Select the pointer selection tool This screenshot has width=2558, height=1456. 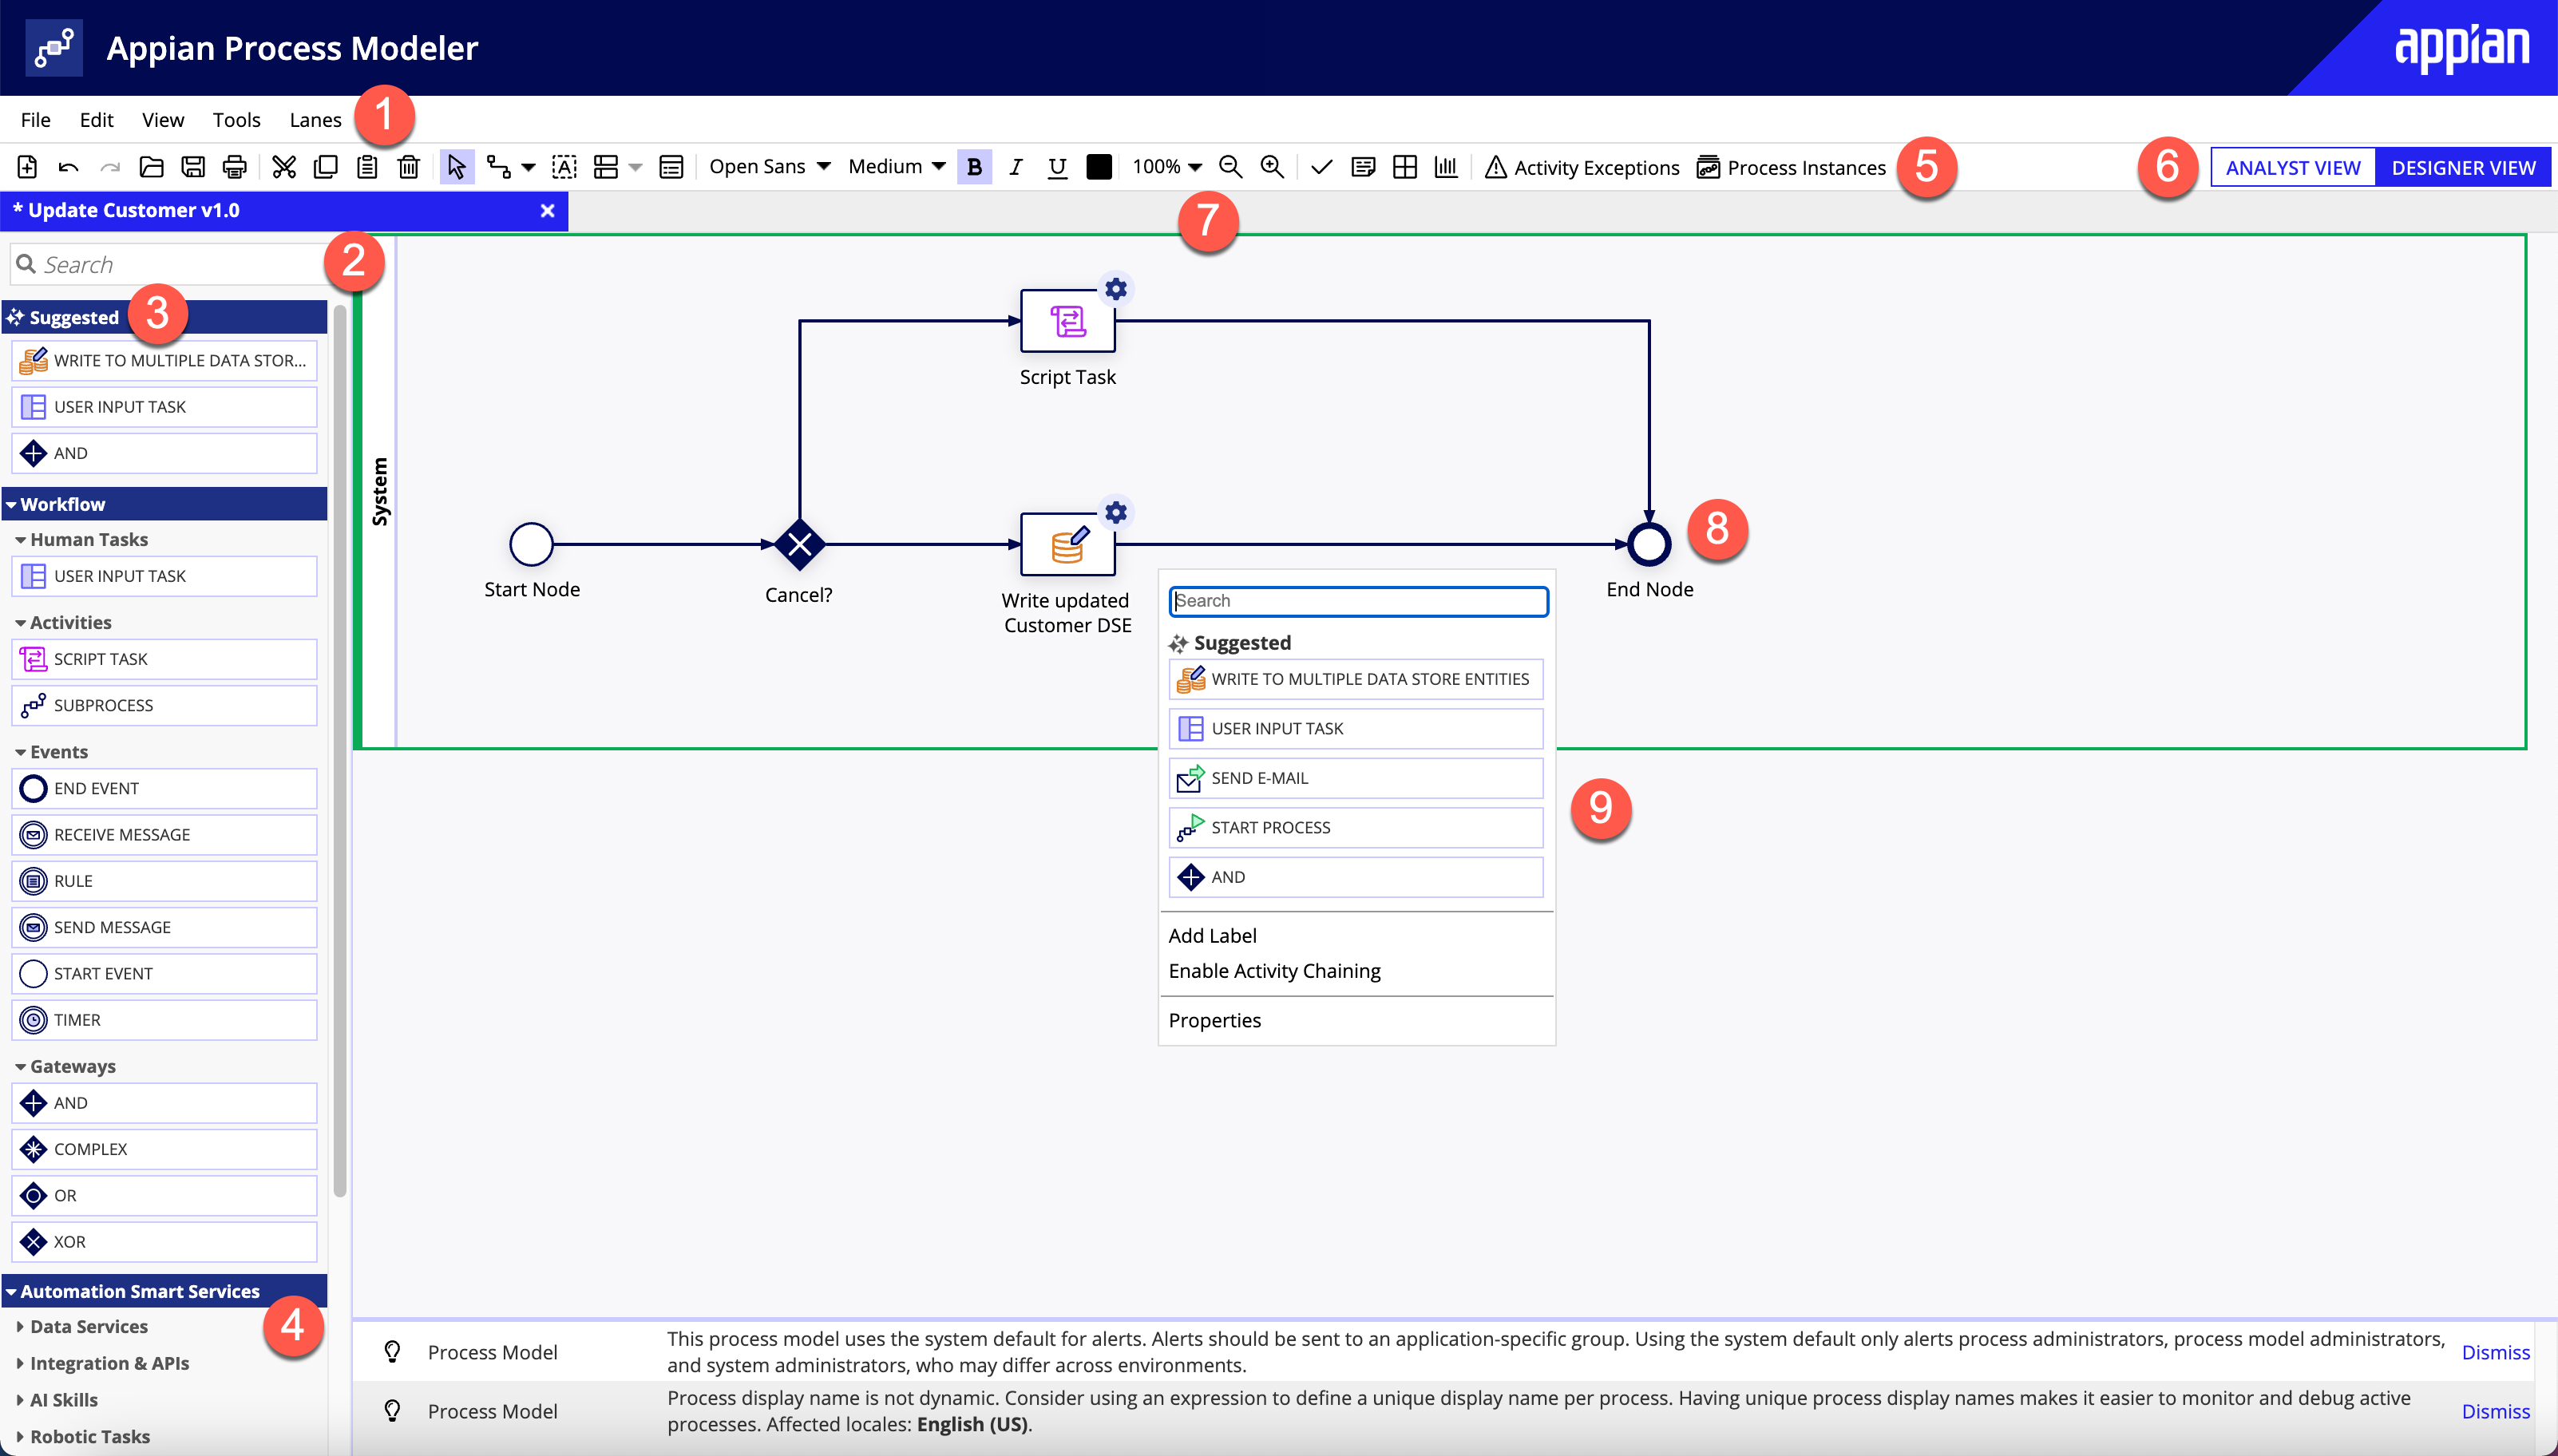point(457,167)
